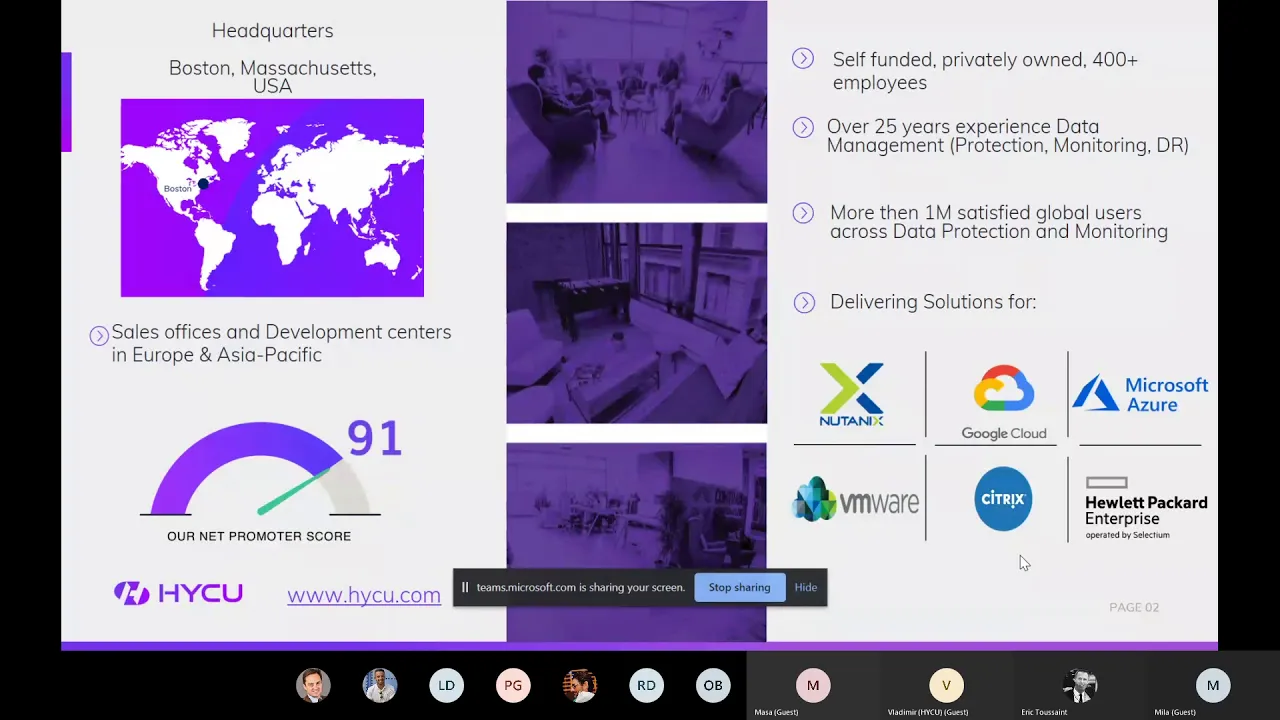Image resolution: width=1280 pixels, height=720 pixels.
Task: Click the pause icon in sharing bar
Action: point(464,587)
